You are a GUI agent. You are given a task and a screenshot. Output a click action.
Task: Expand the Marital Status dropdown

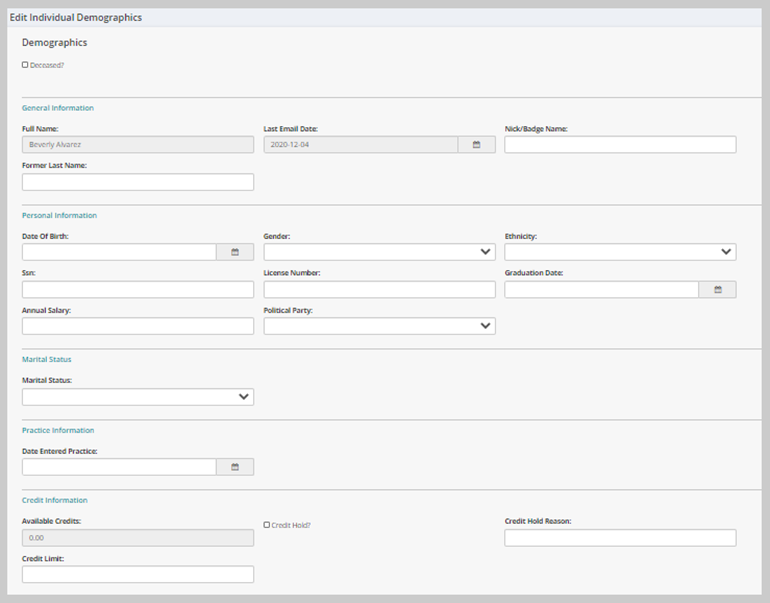tap(138, 397)
